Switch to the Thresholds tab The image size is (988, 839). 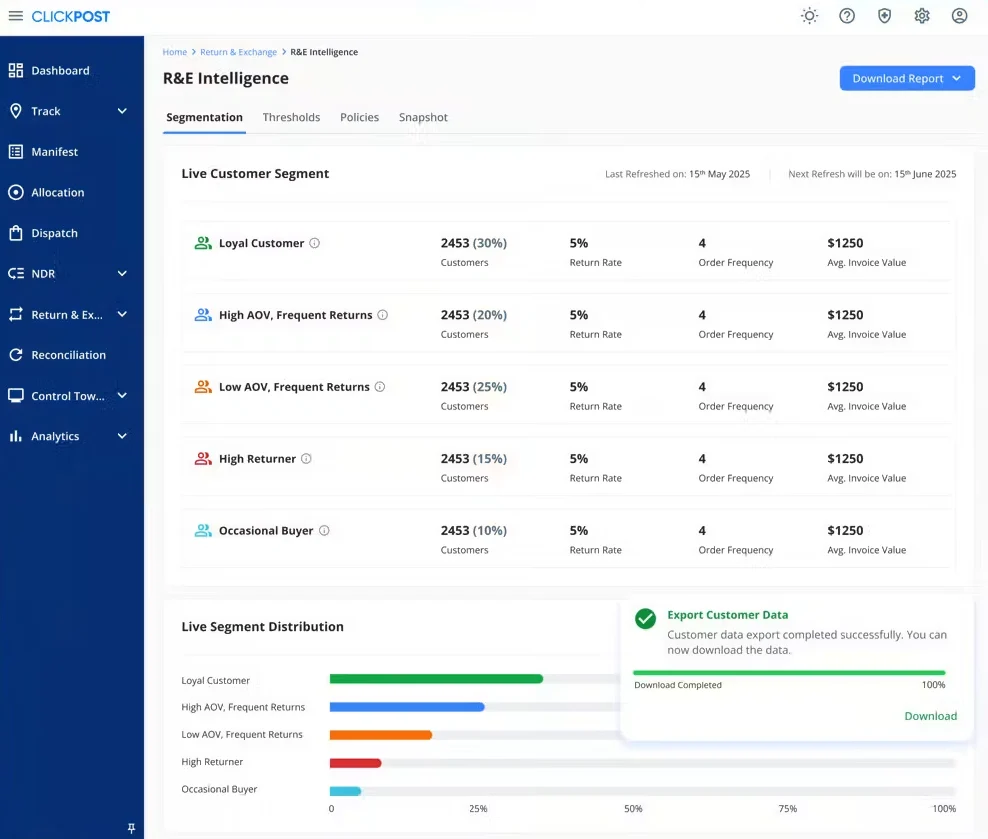point(291,117)
